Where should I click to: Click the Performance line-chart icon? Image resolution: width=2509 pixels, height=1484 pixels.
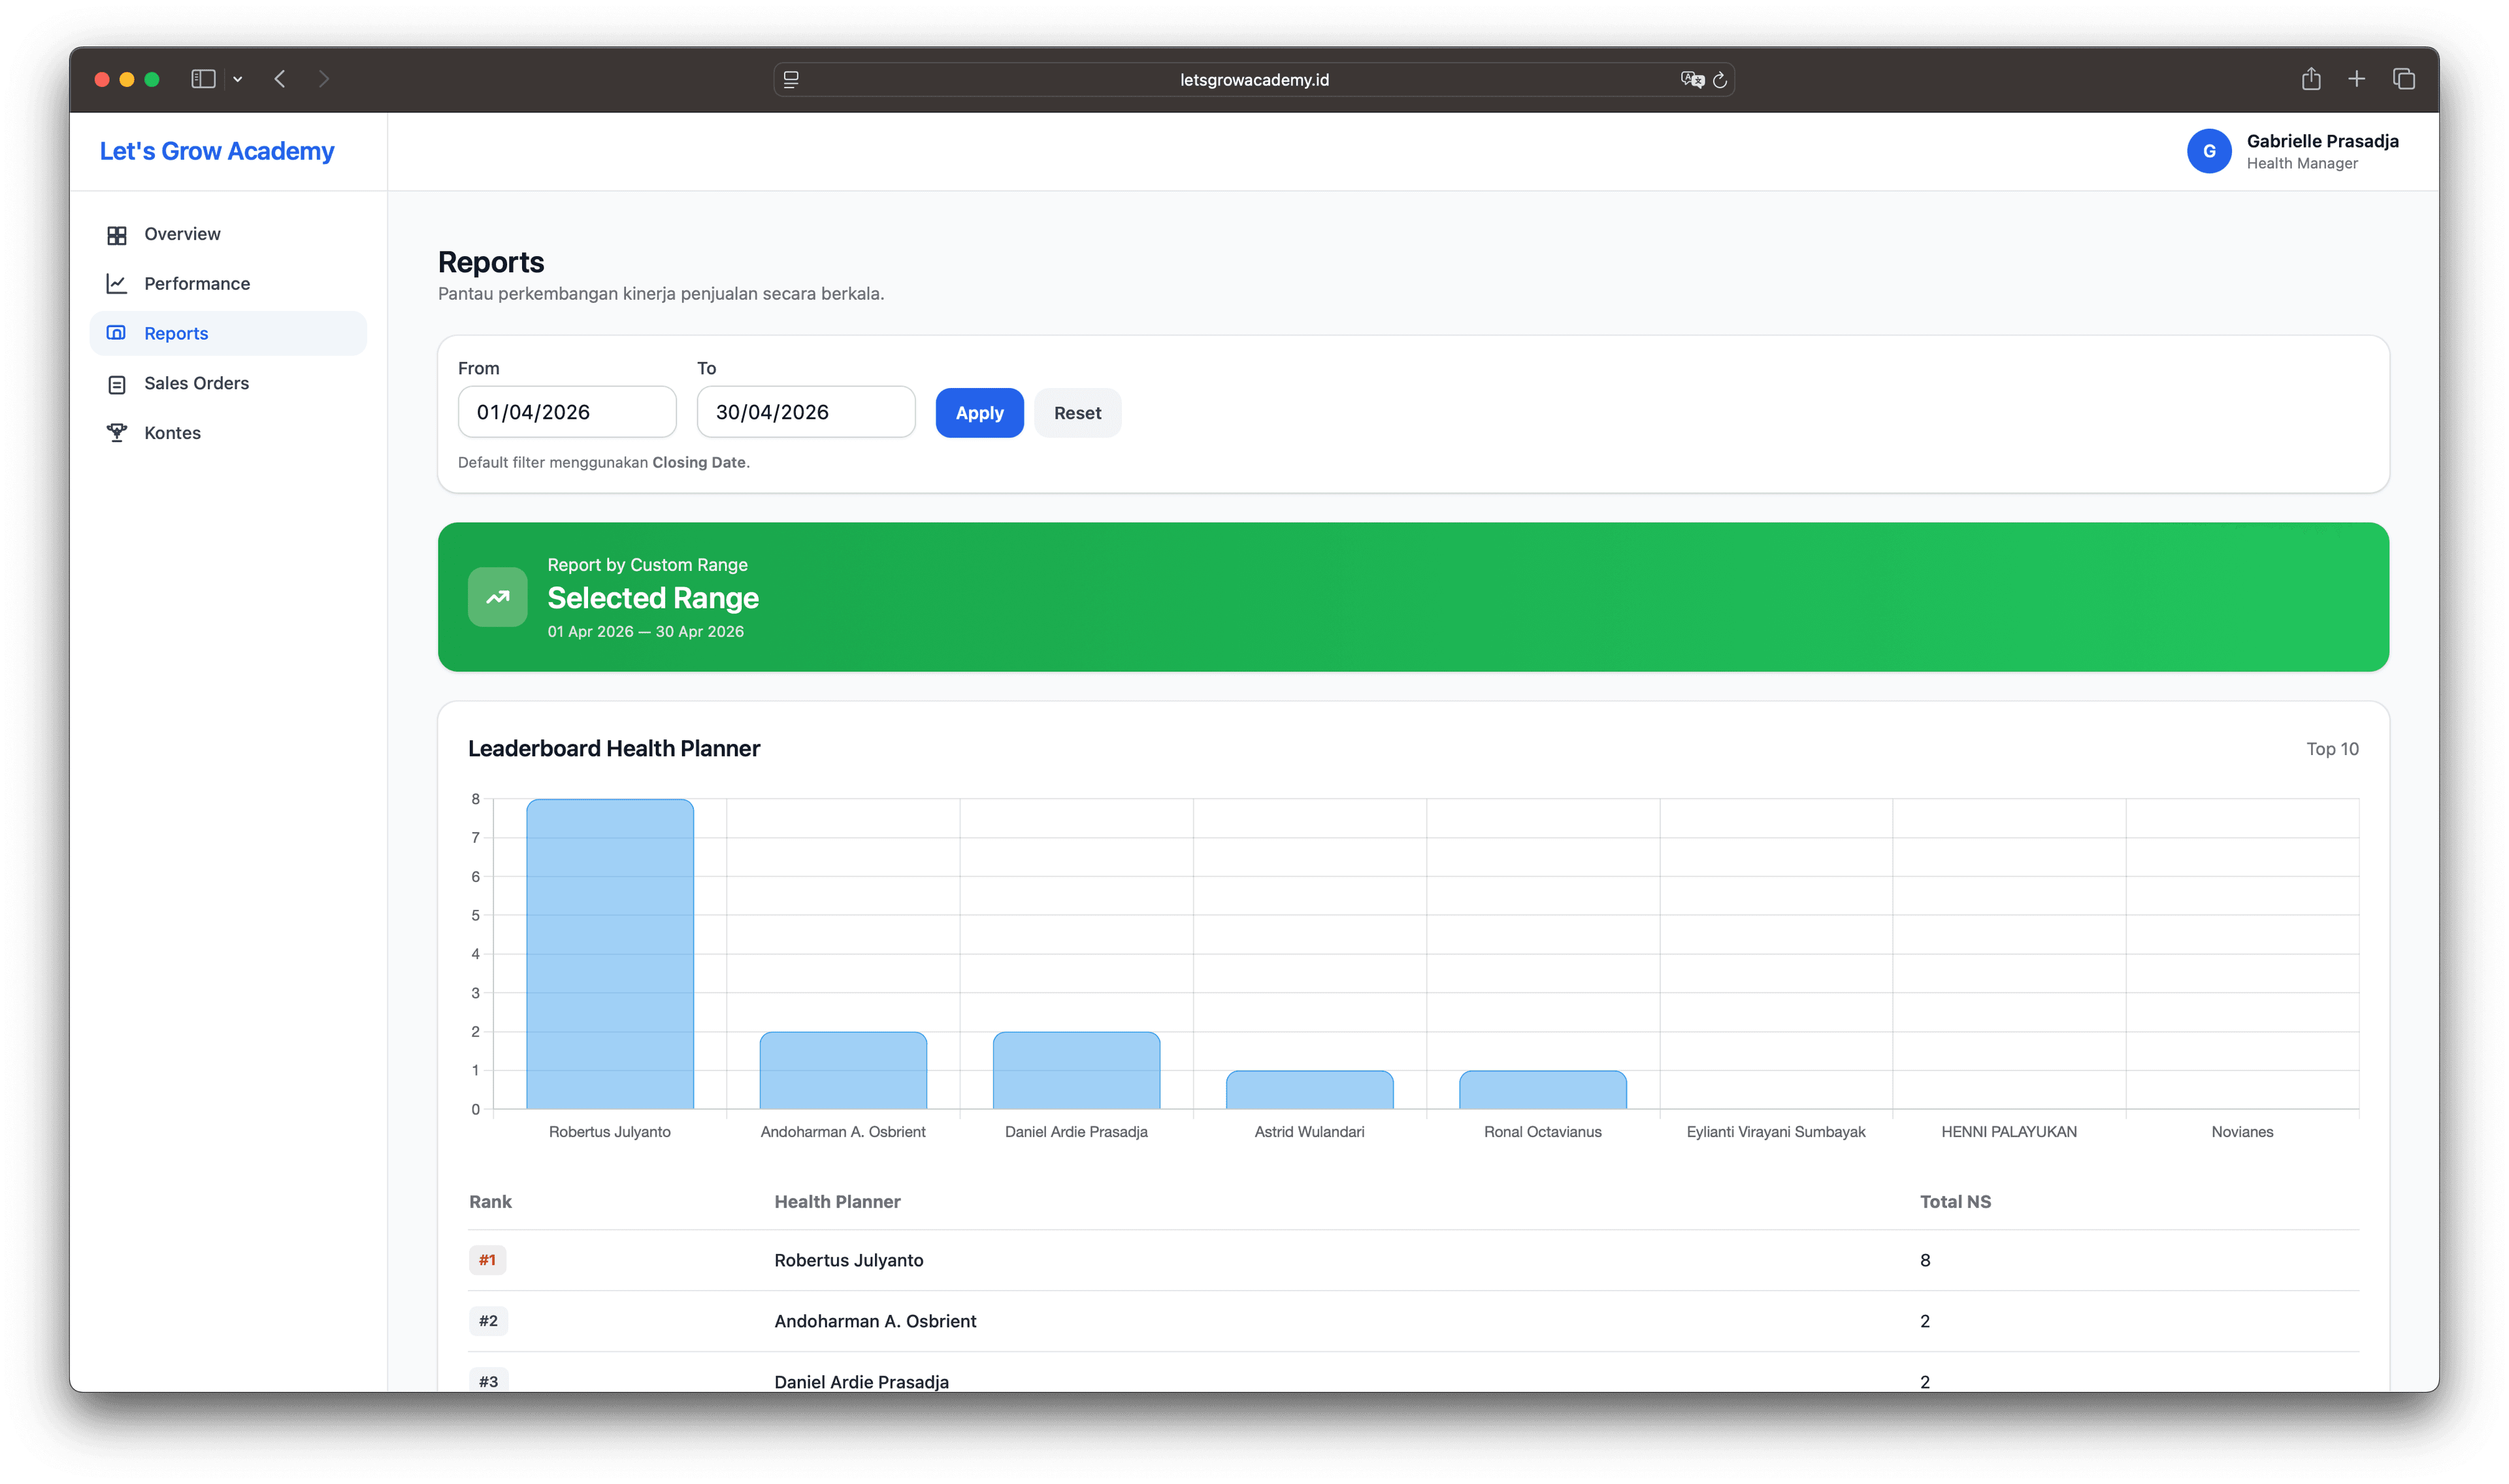(x=117, y=284)
